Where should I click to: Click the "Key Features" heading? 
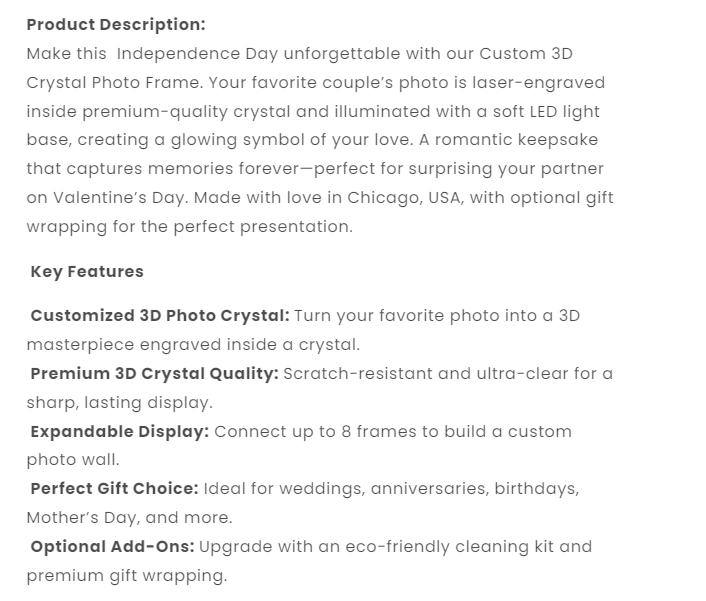pyautogui.click(x=87, y=271)
